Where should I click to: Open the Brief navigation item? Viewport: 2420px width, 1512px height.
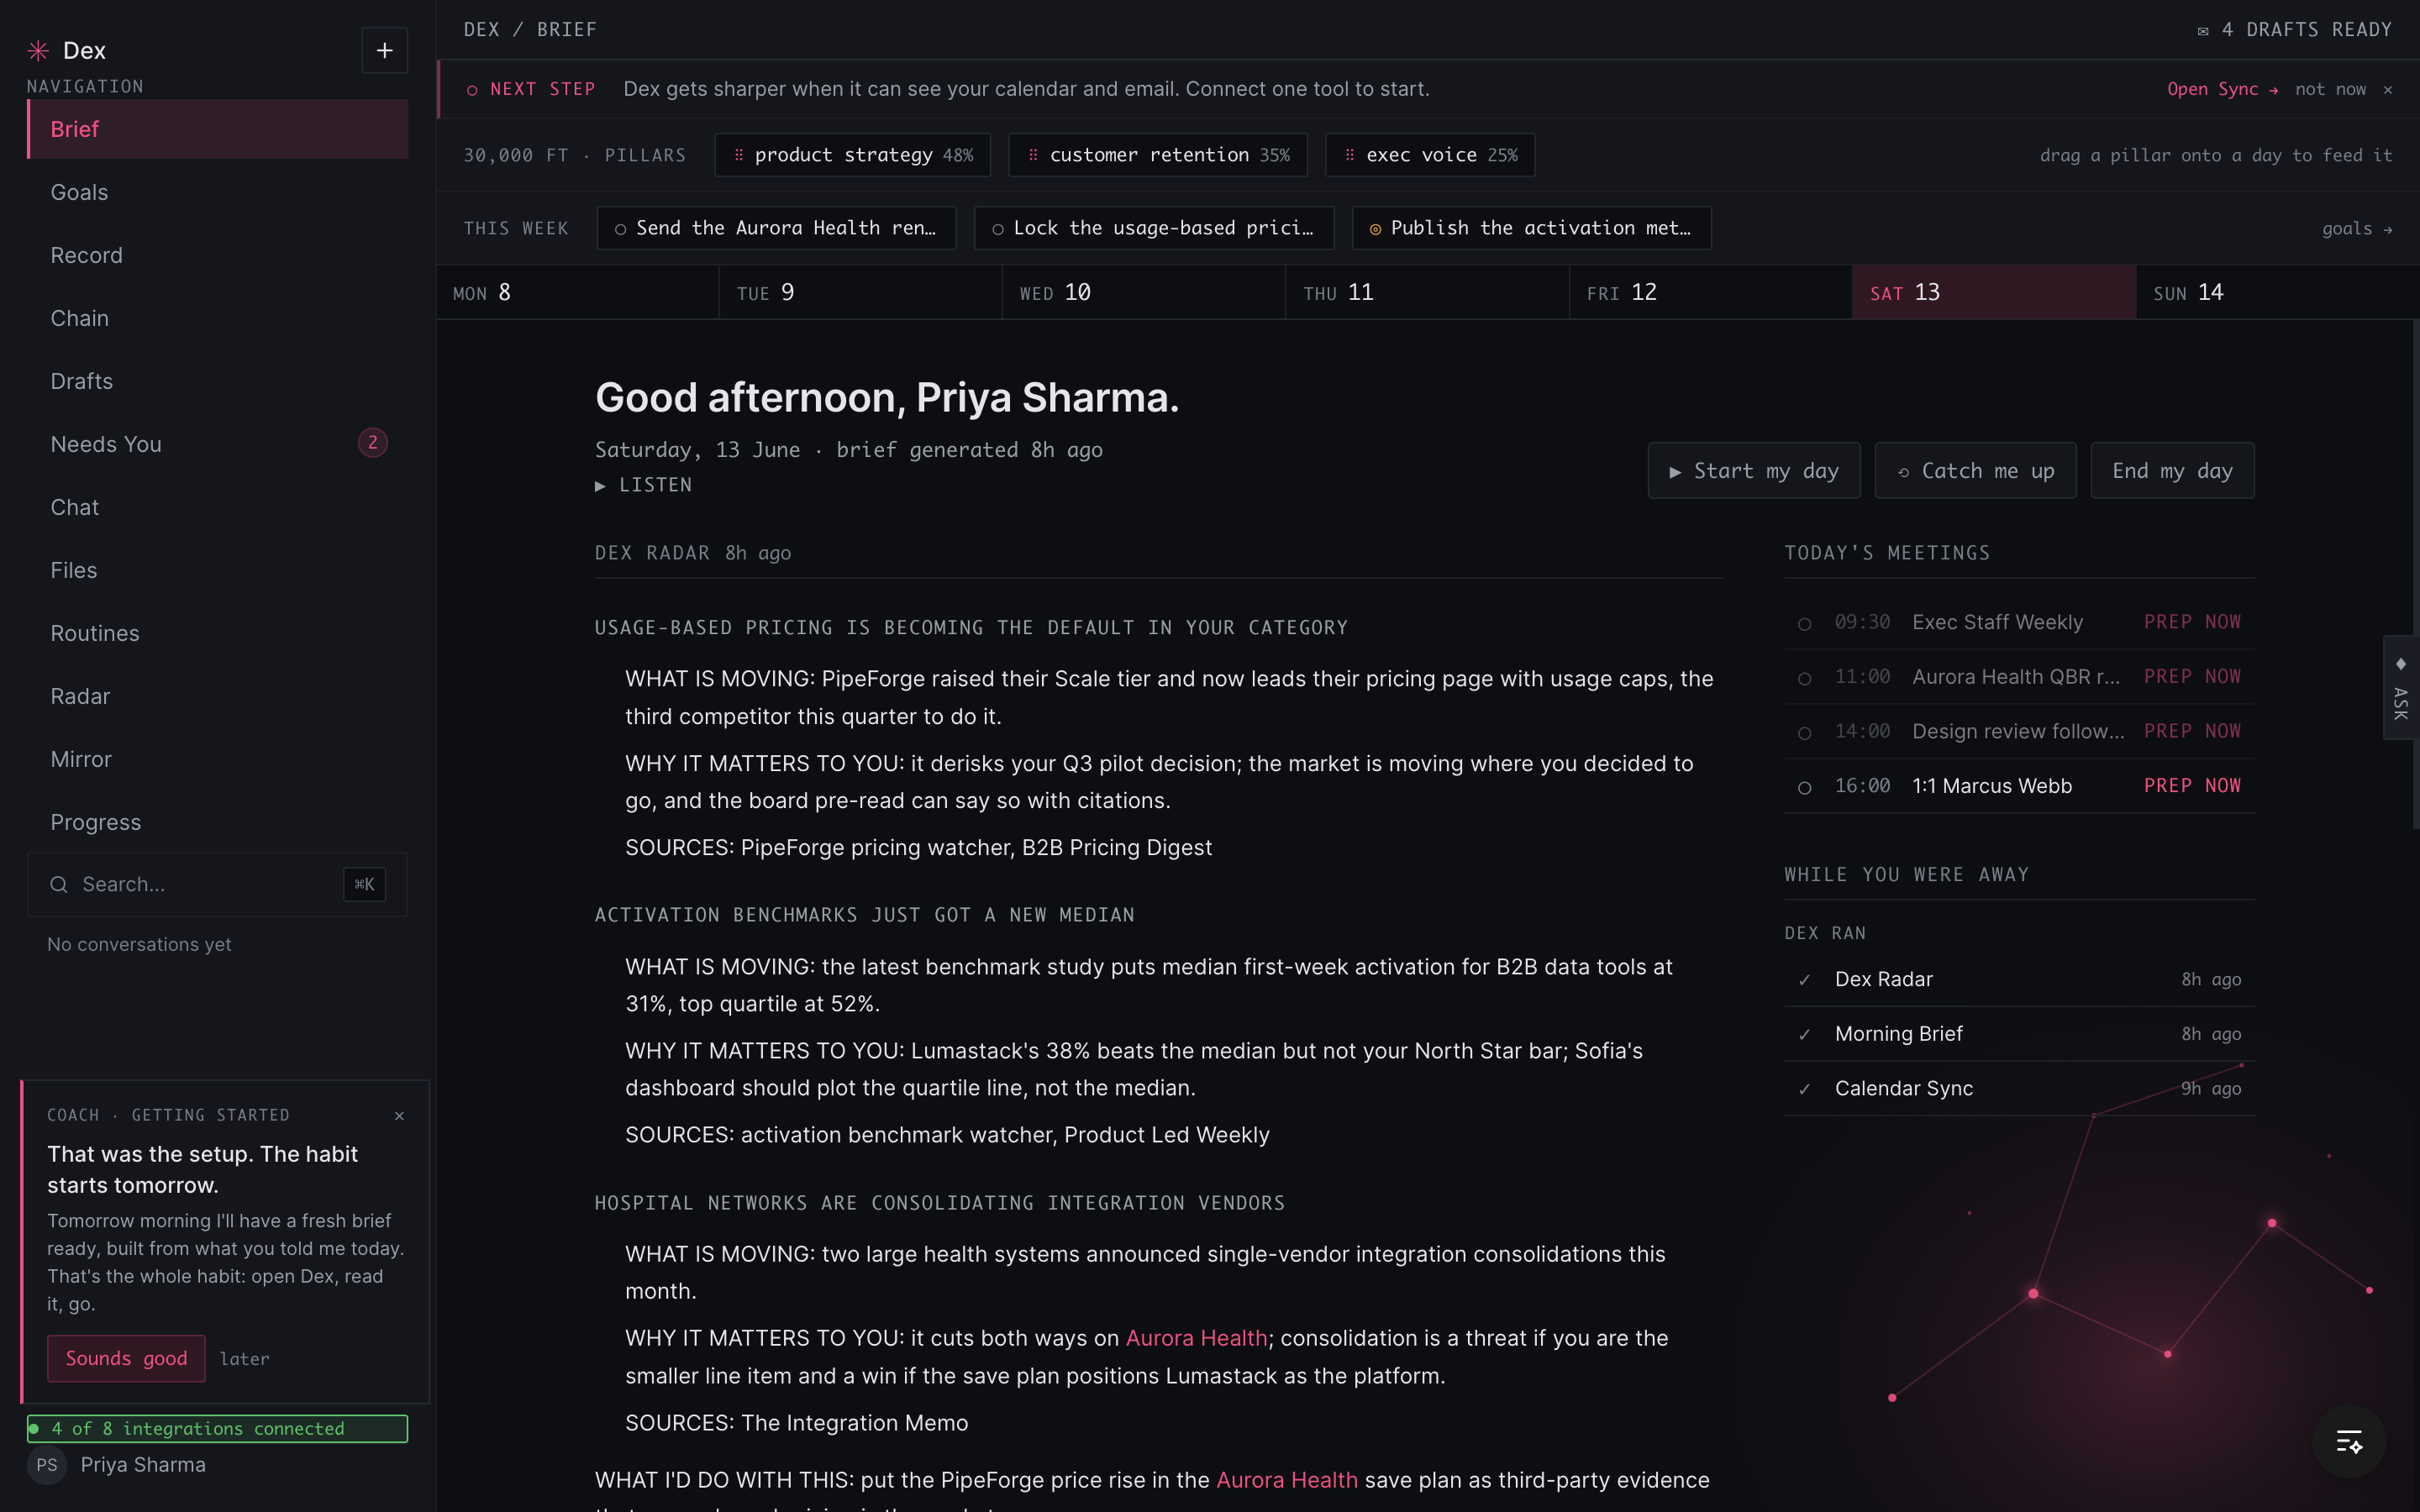217,129
